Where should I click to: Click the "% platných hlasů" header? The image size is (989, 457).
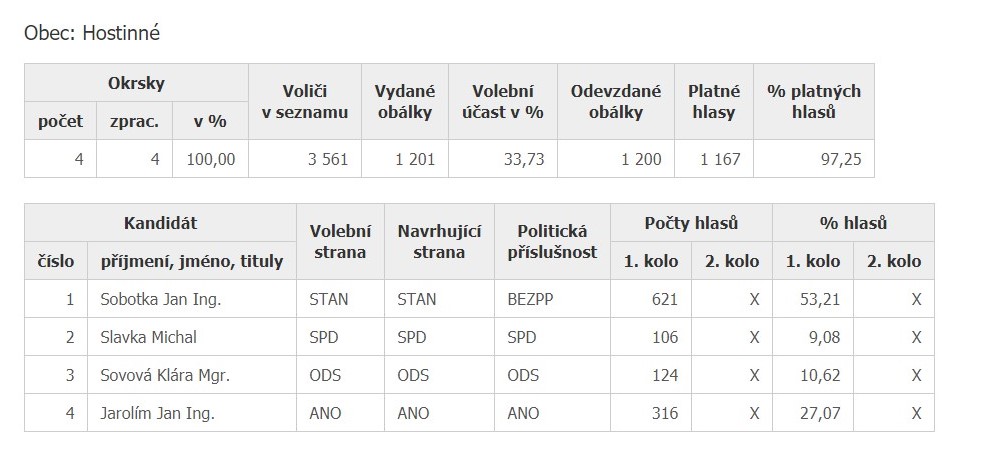(813, 102)
